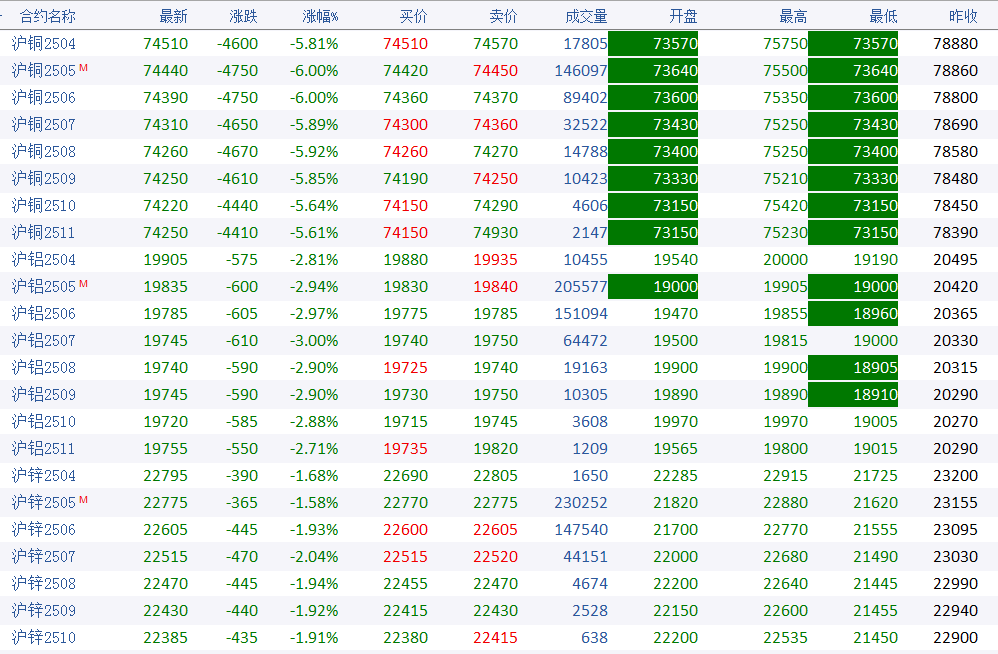Image resolution: width=998 pixels, height=654 pixels.
Task: Click the 最高 column header
Action: click(x=793, y=16)
